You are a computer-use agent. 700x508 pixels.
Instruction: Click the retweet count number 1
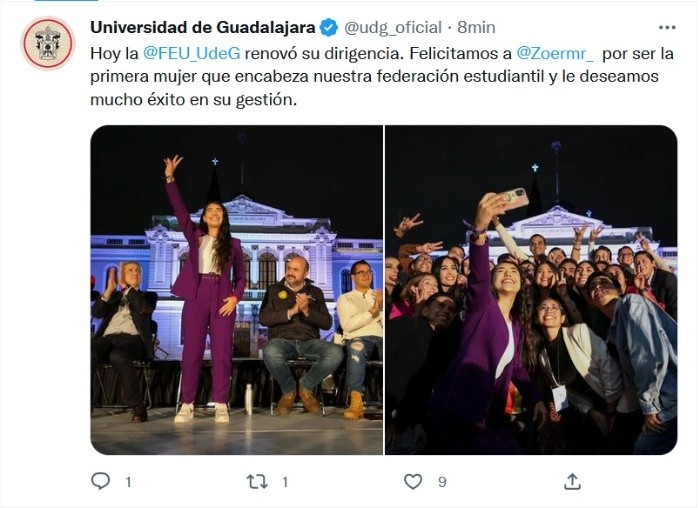[x=285, y=482]
